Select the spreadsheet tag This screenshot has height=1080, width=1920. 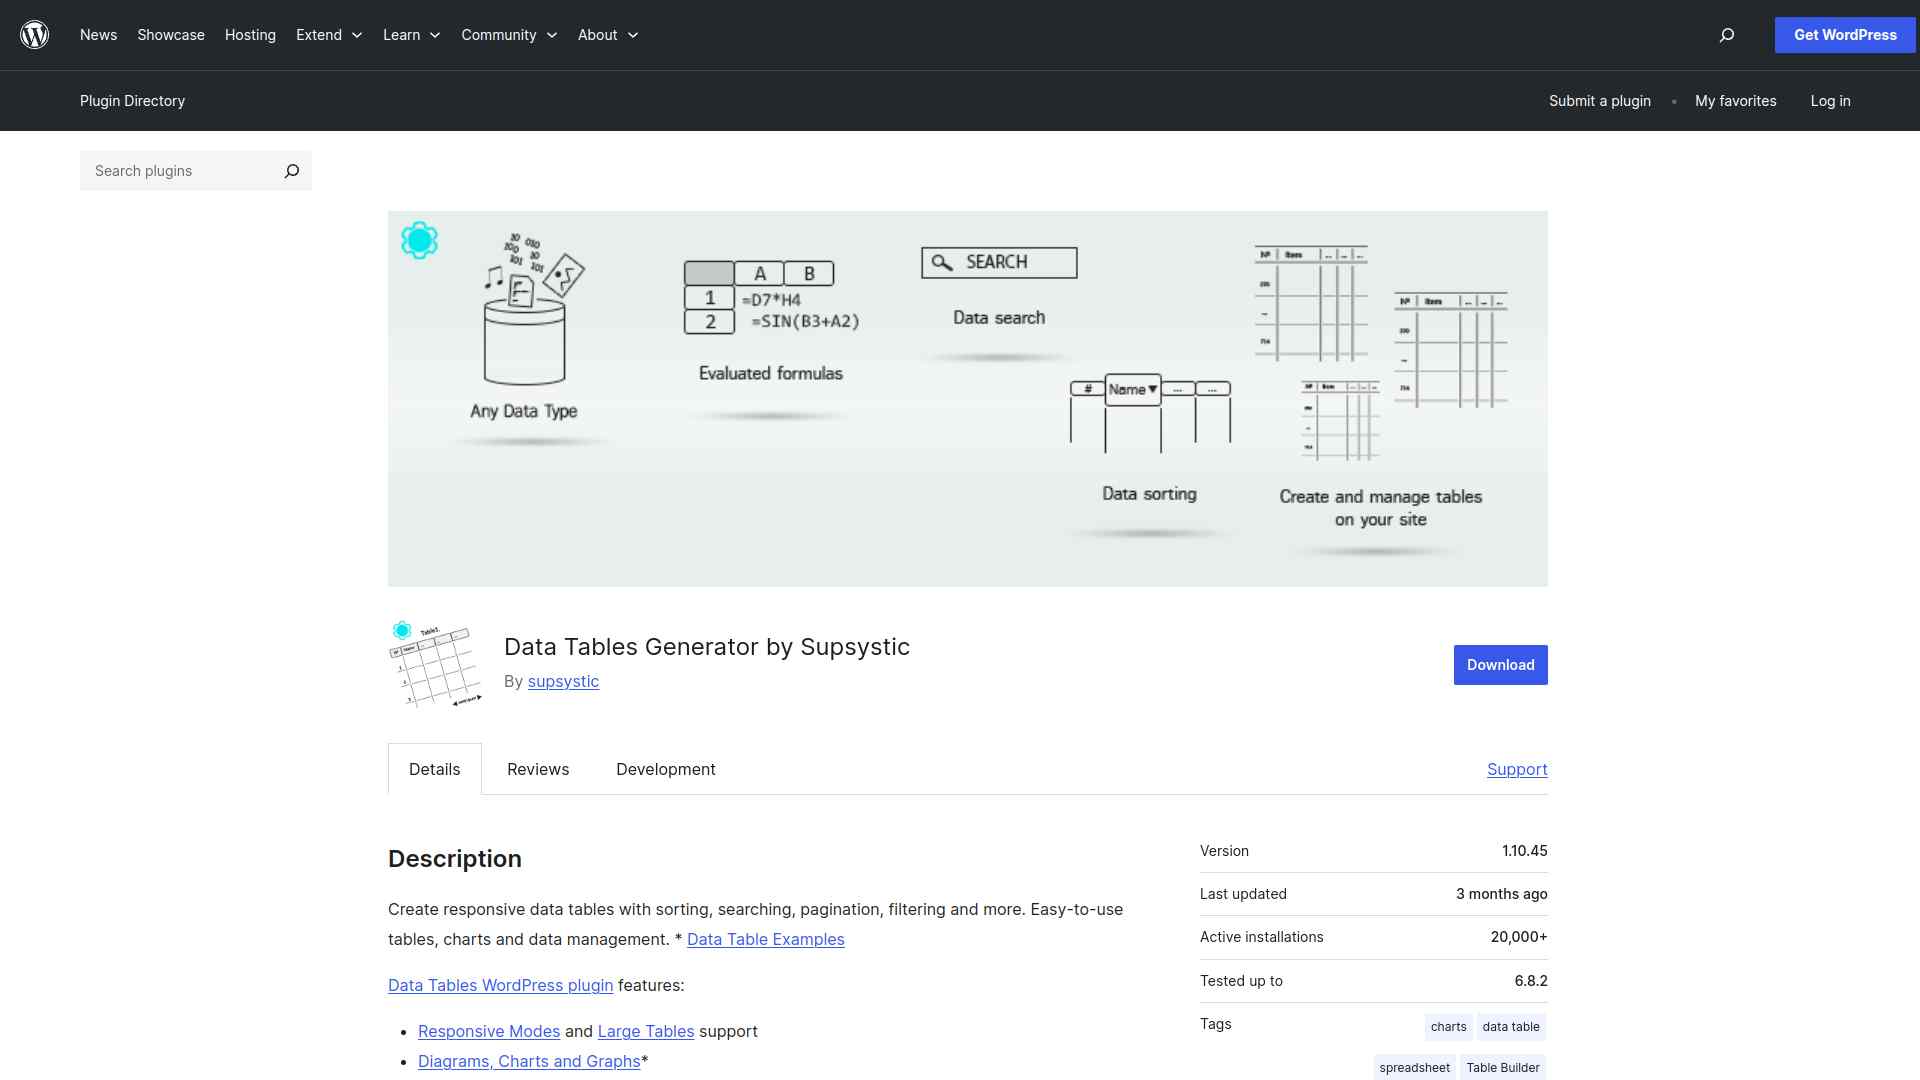coord(1414,1068)
